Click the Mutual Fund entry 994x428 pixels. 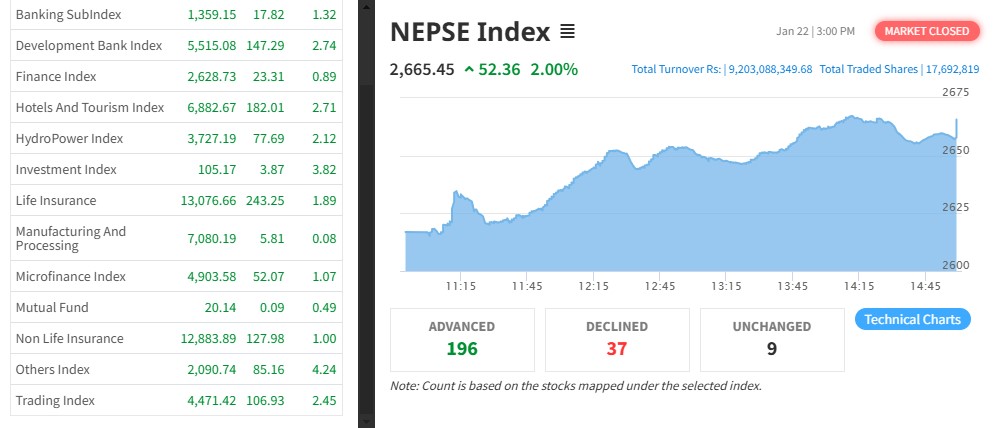coord(52,307)
